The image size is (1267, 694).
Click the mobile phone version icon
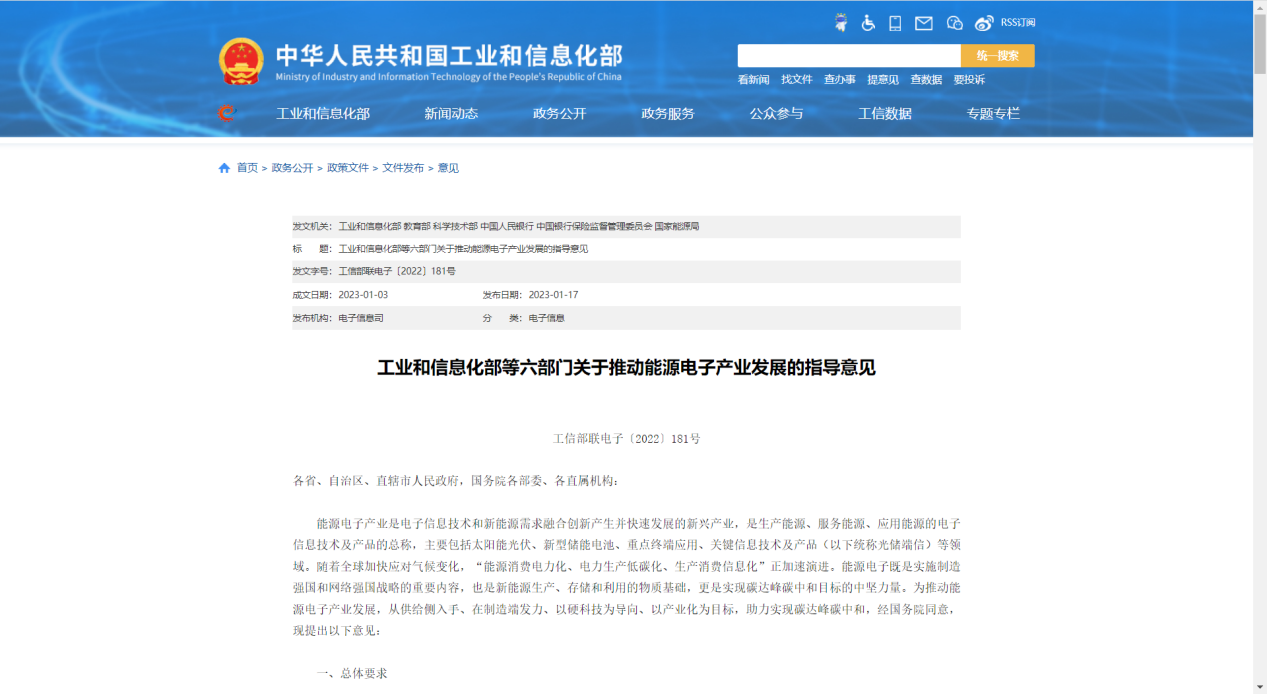[895, 23]
